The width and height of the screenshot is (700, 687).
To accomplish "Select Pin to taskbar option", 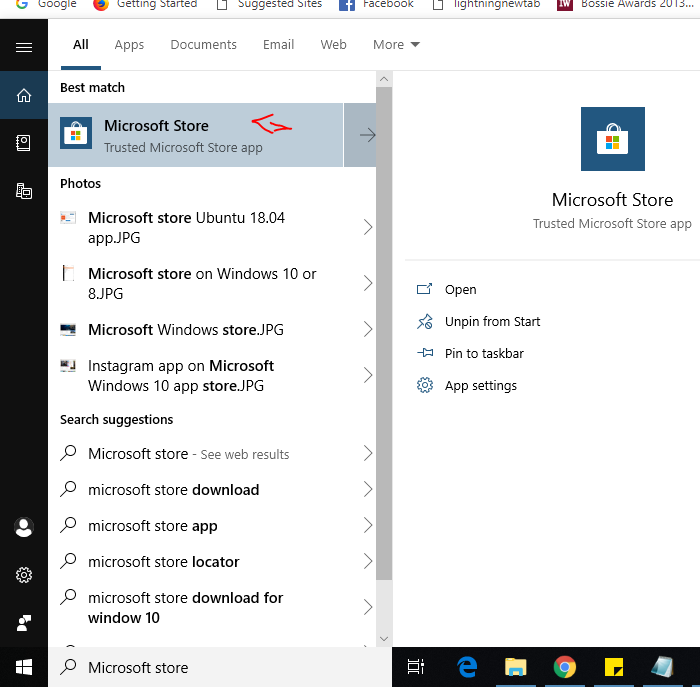I will click(x=484, y=354).
